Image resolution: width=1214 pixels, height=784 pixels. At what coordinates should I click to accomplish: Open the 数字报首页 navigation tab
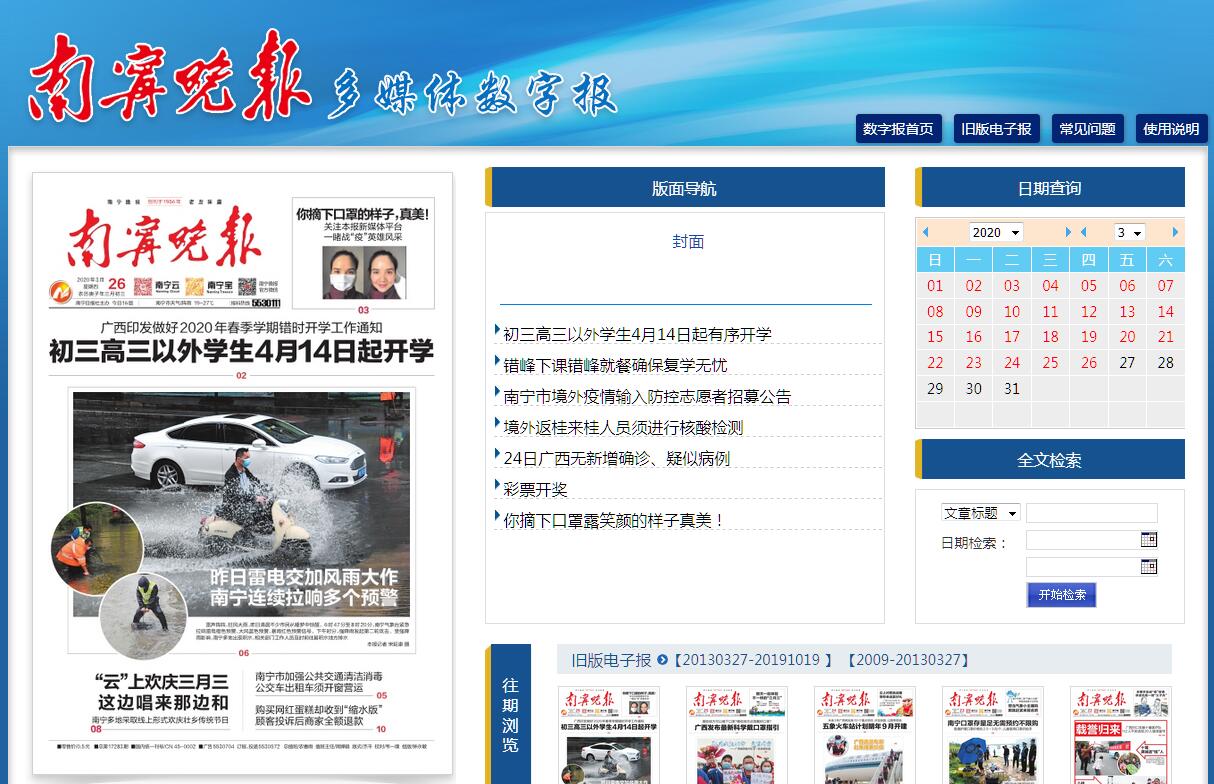pos(898,129)
